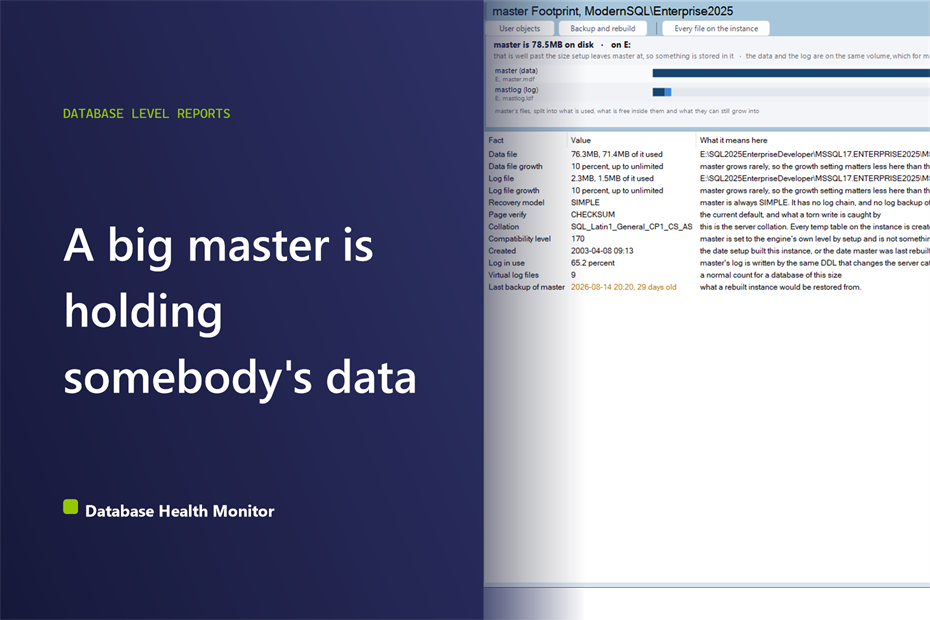Viewport: 930px width, 620px height.
Task: Click the CHECKSUM value
Action: (593, 215)
